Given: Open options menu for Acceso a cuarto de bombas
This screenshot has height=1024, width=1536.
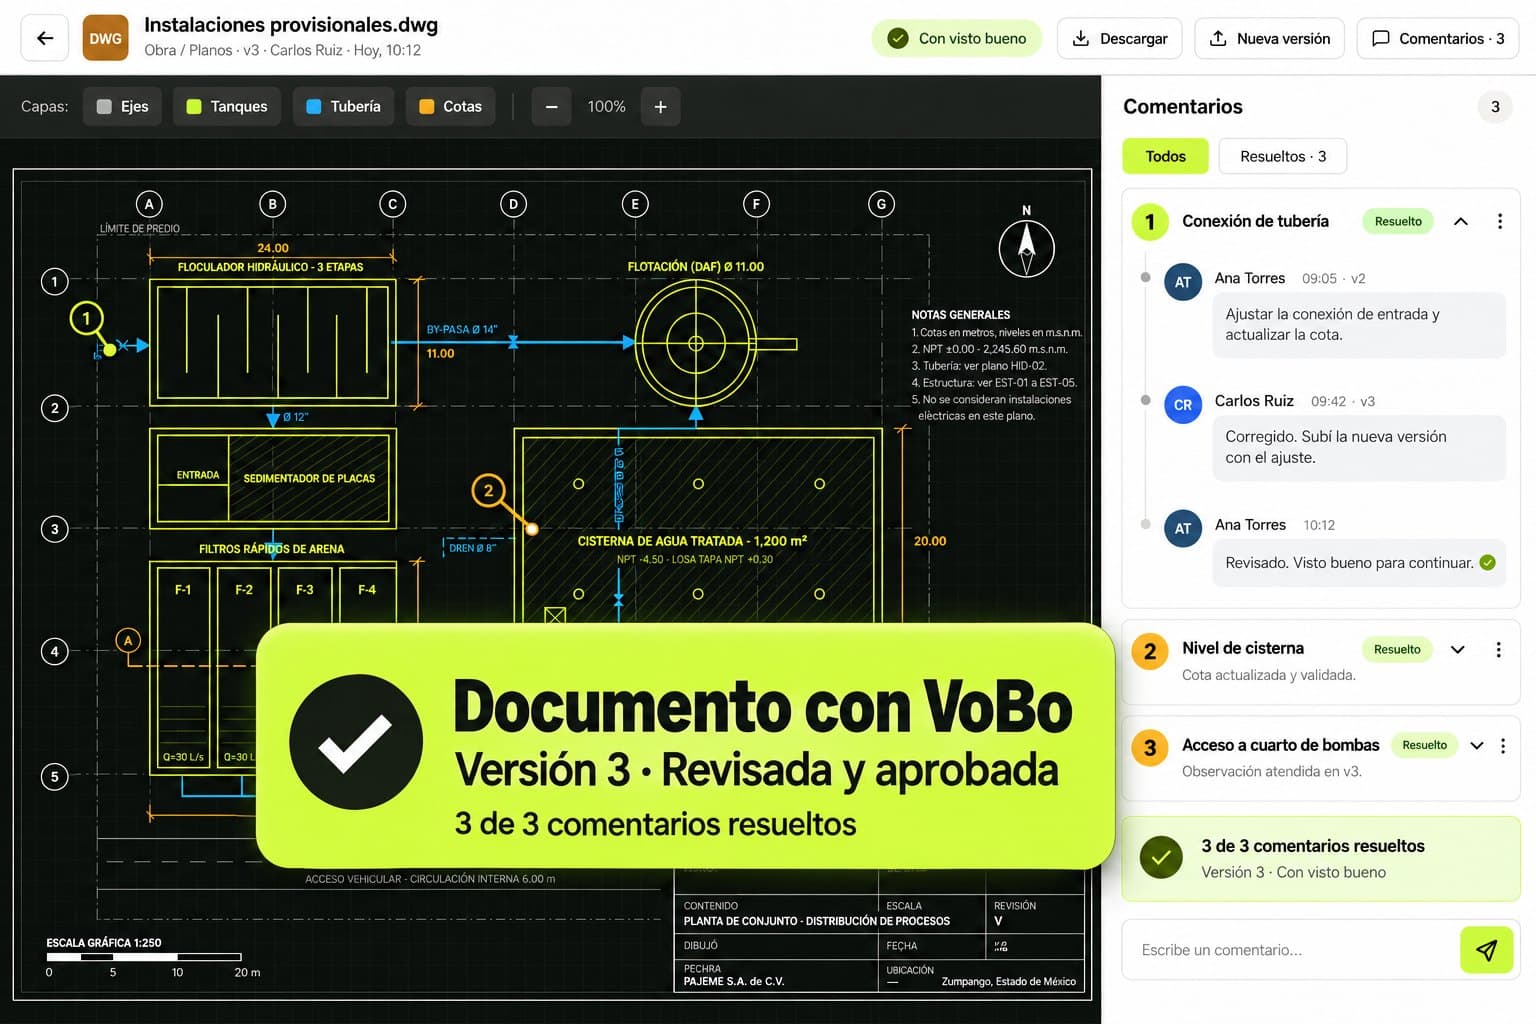Looking at the screenshot, I should point(1503,745).
